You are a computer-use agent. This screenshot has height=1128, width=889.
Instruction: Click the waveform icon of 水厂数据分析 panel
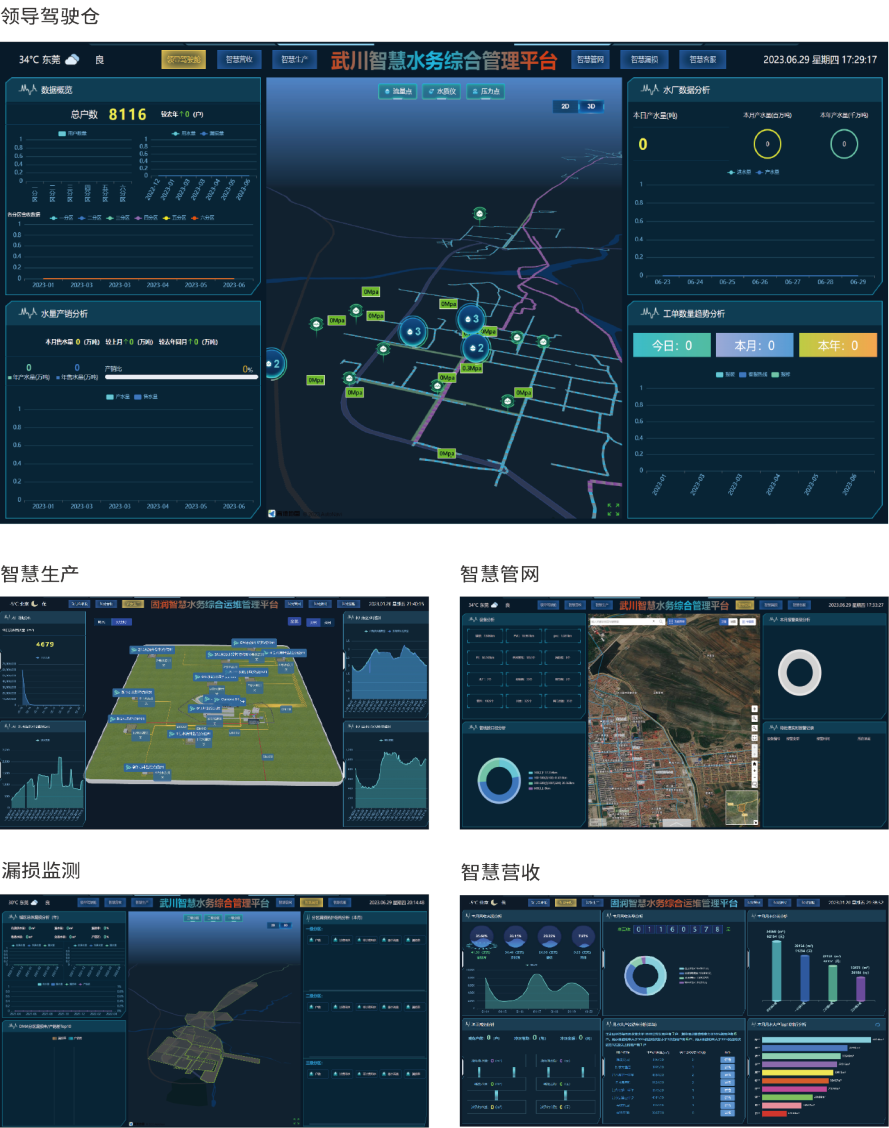pos(650,90)
